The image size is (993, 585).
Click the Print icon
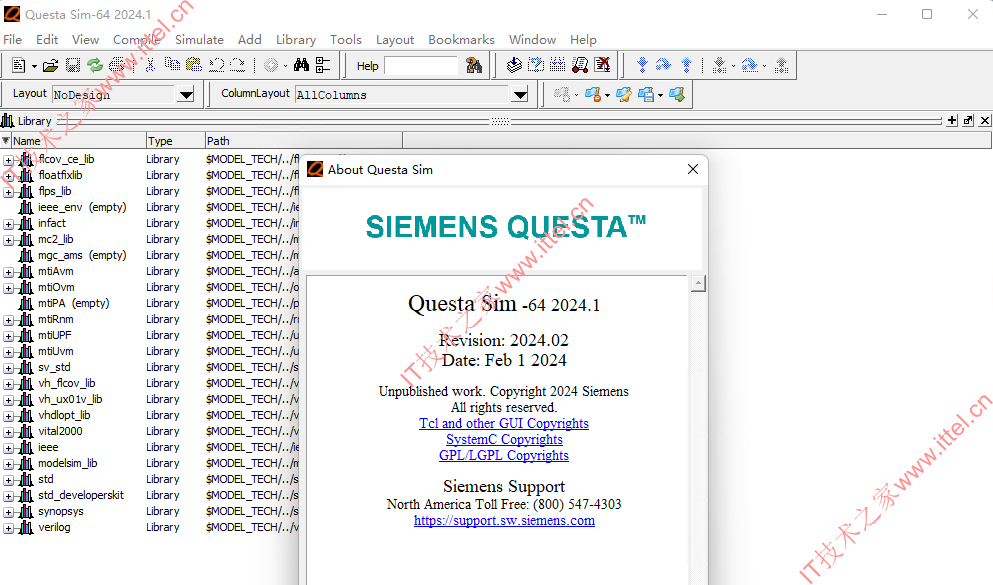click(118, 65)
